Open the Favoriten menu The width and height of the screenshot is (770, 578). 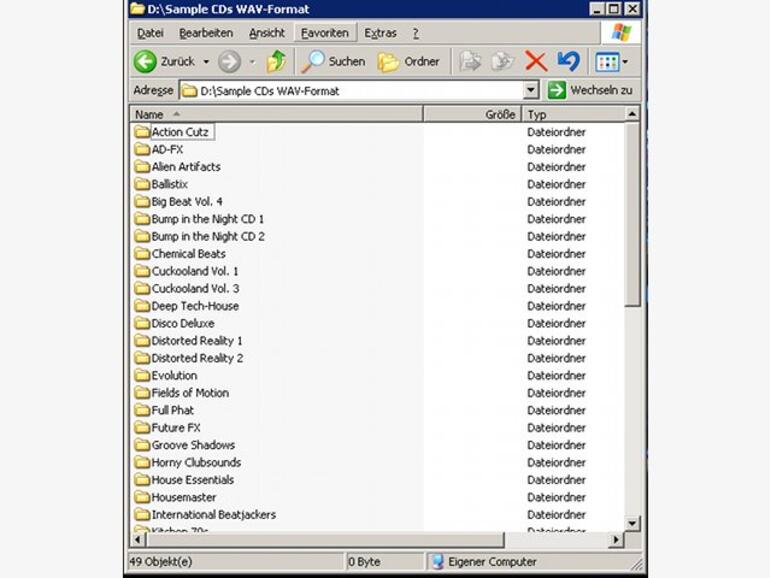325,33
